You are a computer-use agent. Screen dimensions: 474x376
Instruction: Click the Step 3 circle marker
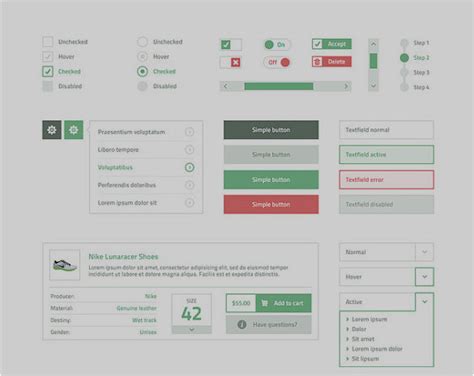[404, 72]
